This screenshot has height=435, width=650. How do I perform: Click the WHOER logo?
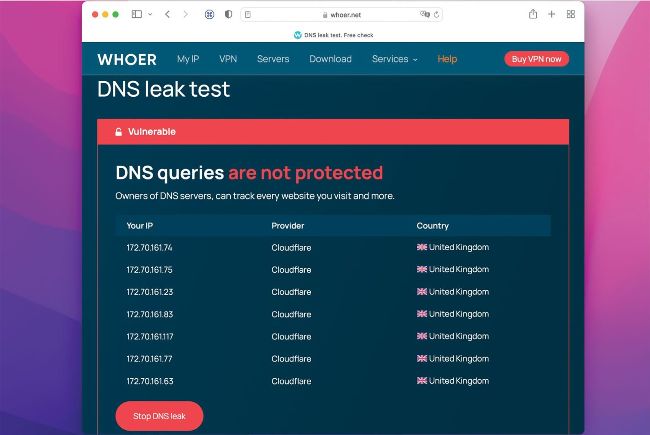coord(127,59)
